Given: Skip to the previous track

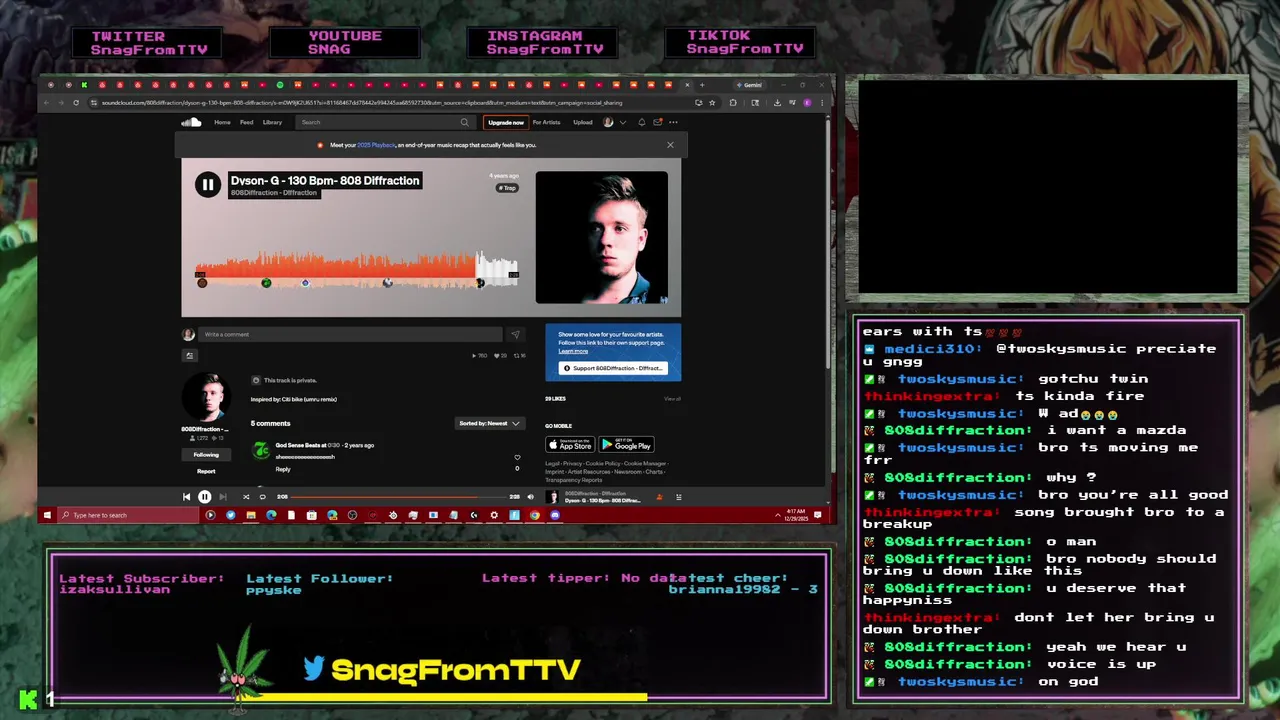Looking at the screenshot, I should (186, 496).
